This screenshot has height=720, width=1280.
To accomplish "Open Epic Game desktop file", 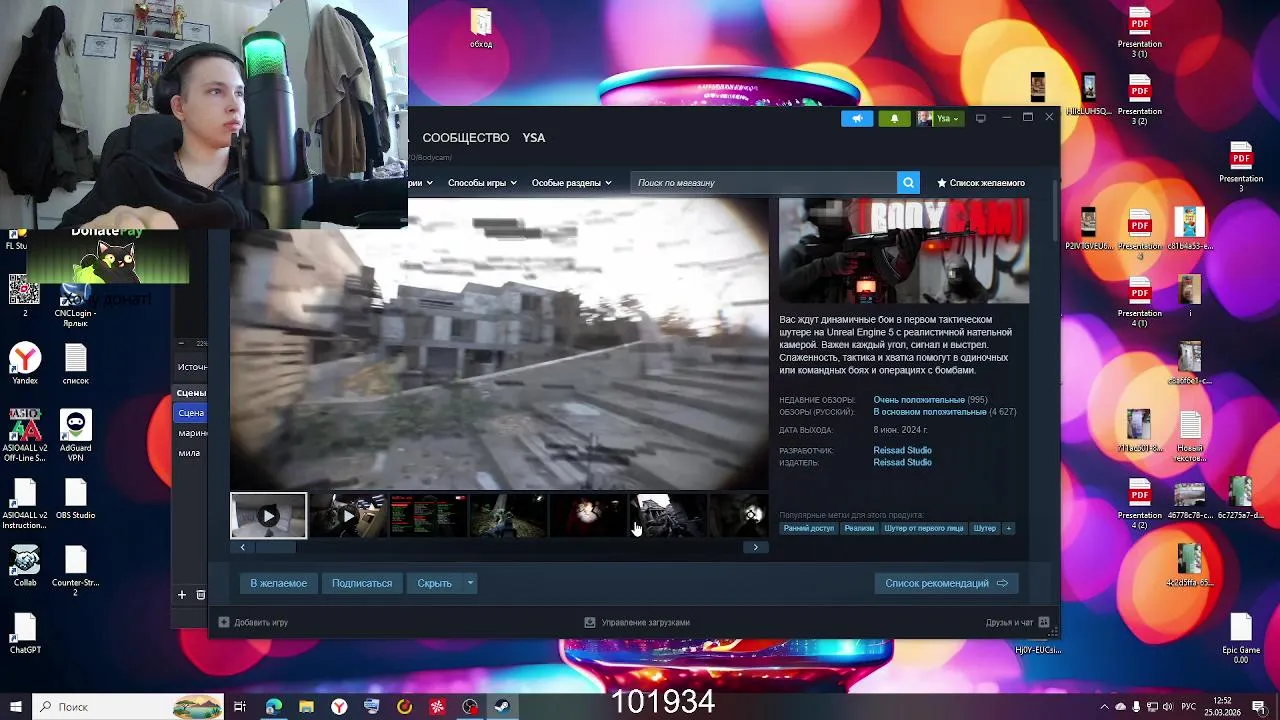I will click(x=1241, y=638).
